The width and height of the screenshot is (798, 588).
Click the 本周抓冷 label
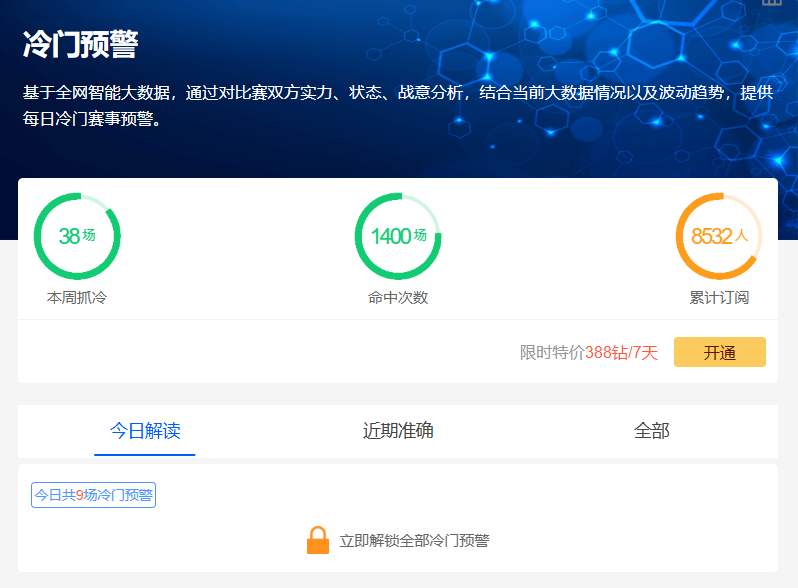(x=77, y=298)
